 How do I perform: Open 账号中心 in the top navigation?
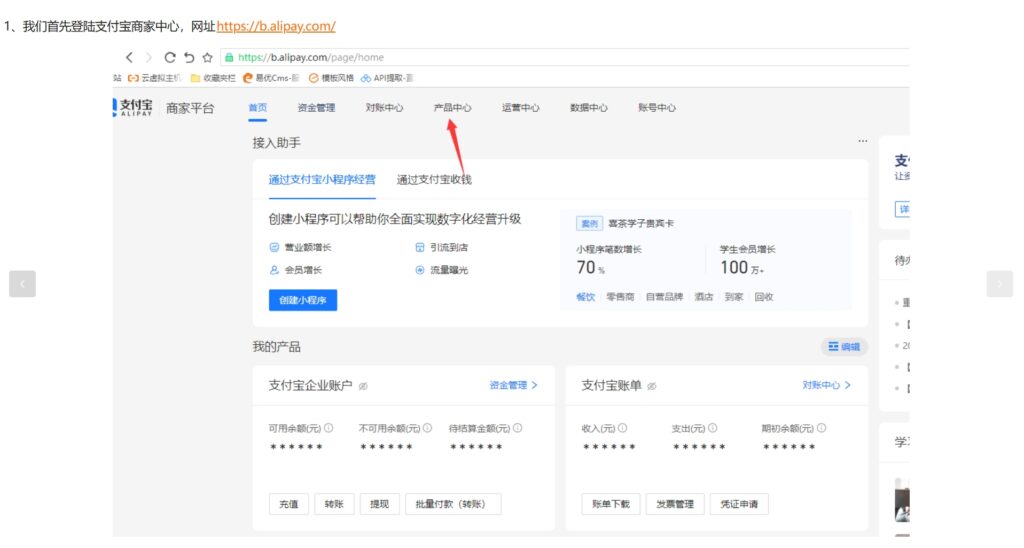pos(656,108)
